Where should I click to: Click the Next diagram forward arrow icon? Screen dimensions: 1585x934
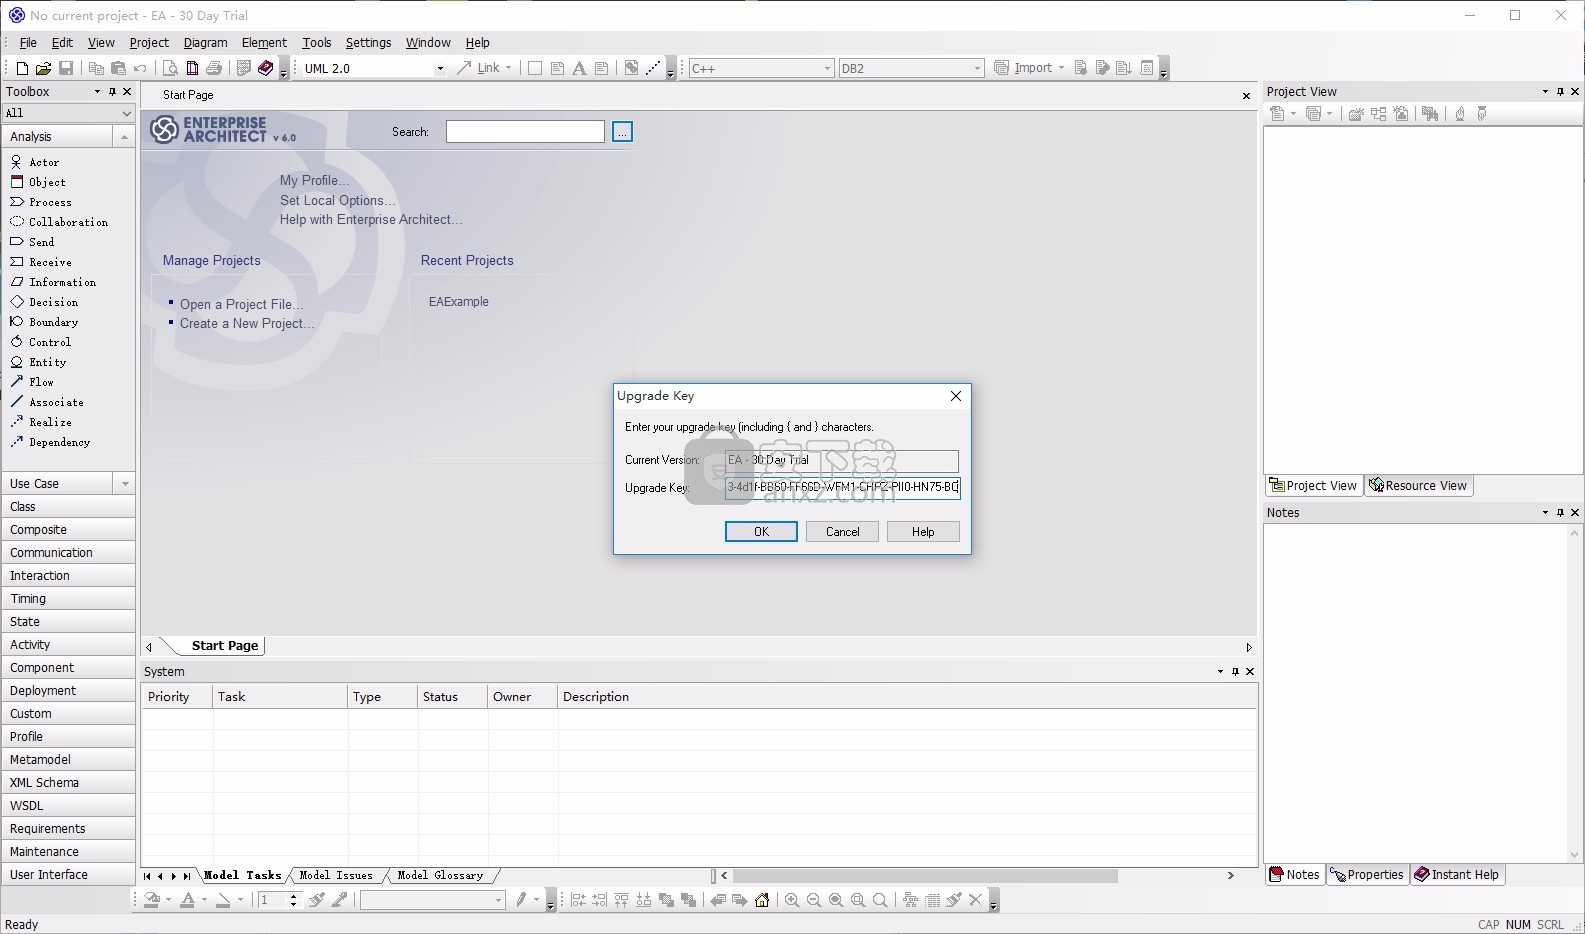[740, 900]
